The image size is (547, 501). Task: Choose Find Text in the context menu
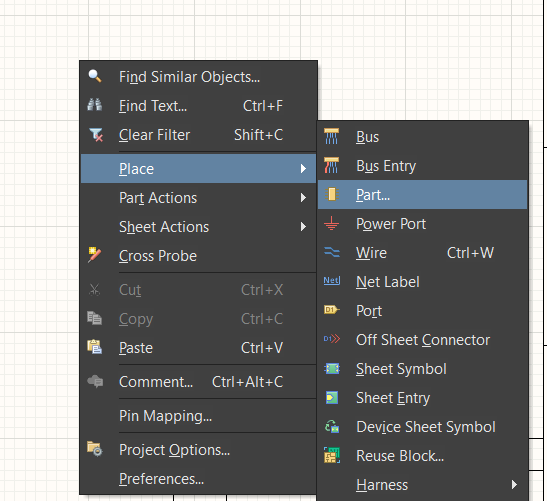[198, 106]
